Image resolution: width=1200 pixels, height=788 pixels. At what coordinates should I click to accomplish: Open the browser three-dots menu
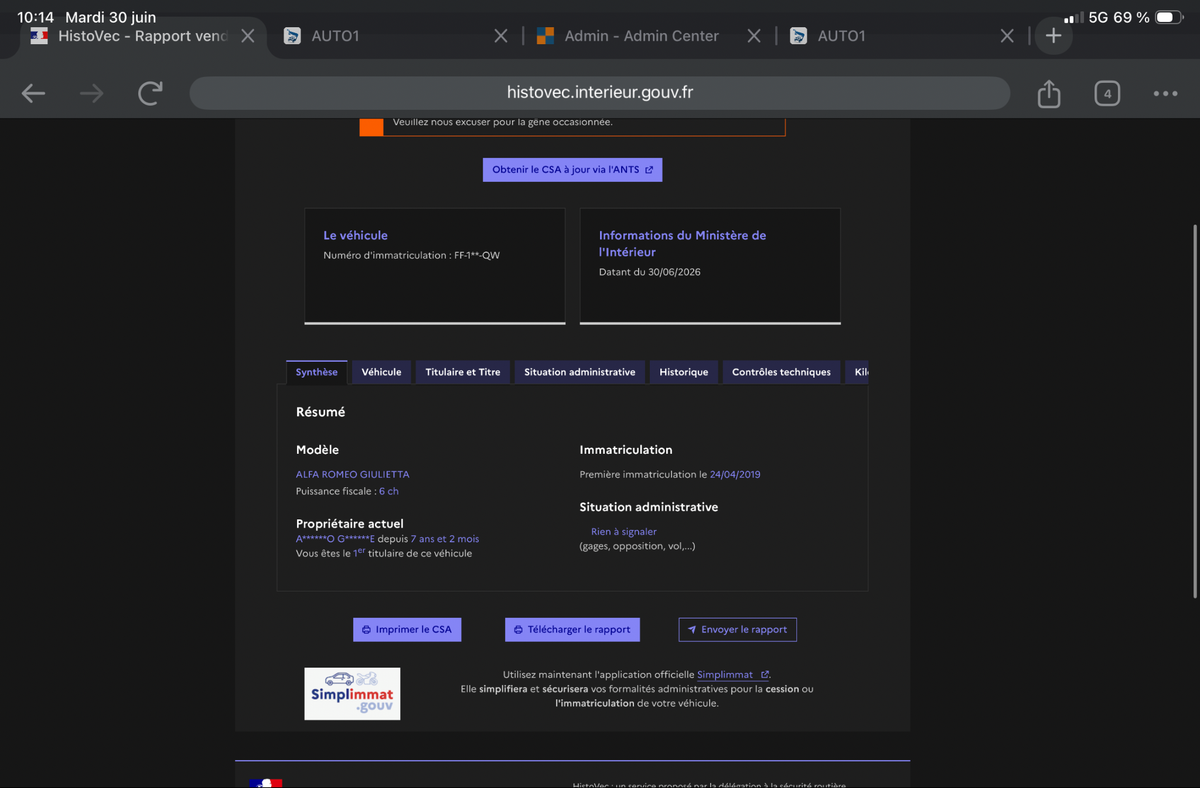[x=1165, y=94]
